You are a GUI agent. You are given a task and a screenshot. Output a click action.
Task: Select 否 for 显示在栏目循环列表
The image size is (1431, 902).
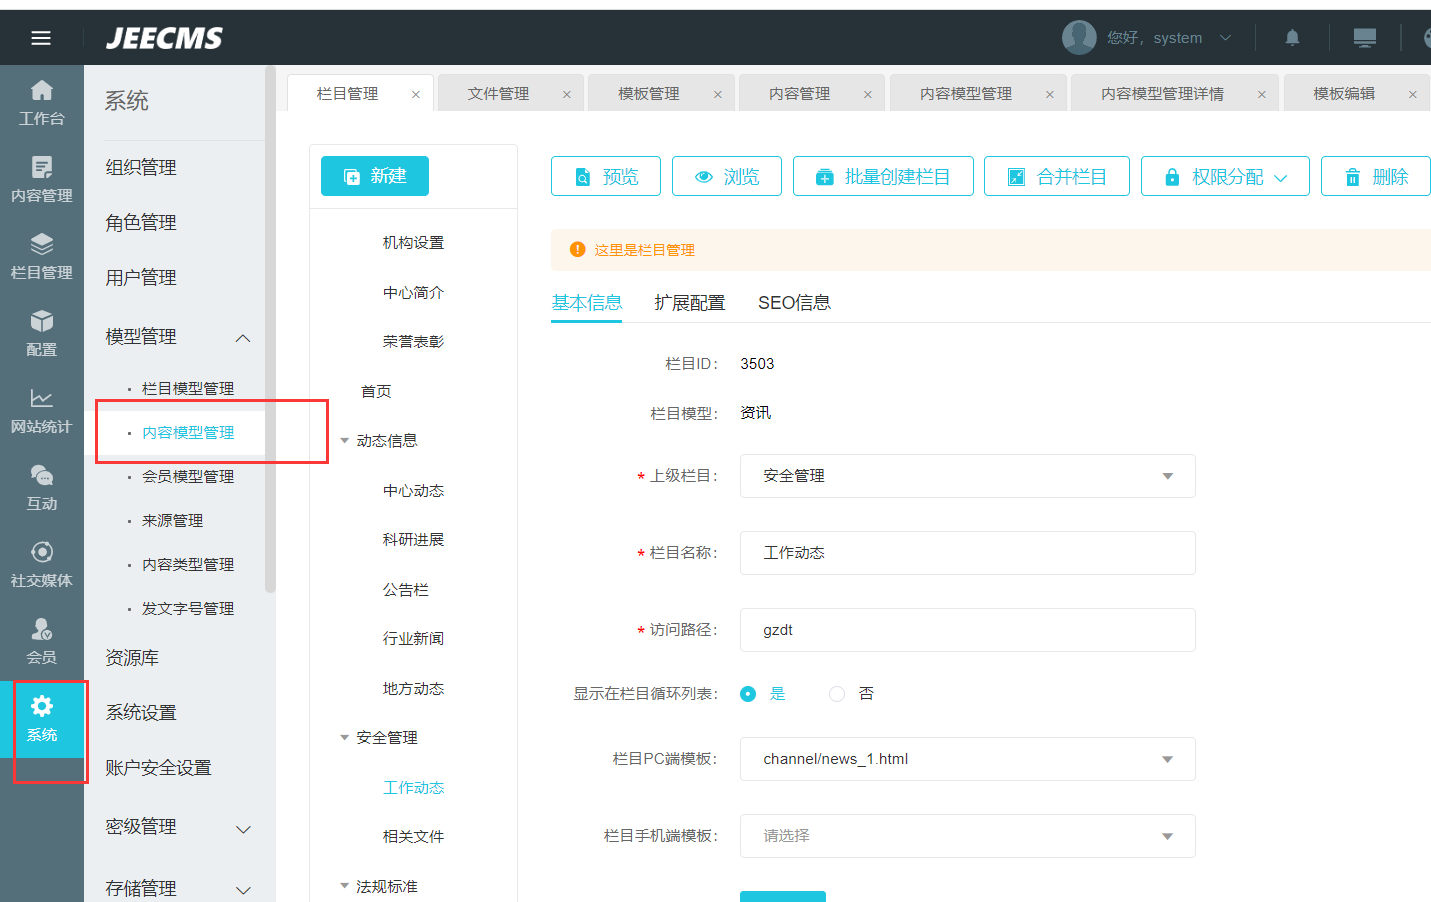pos(837,694)
